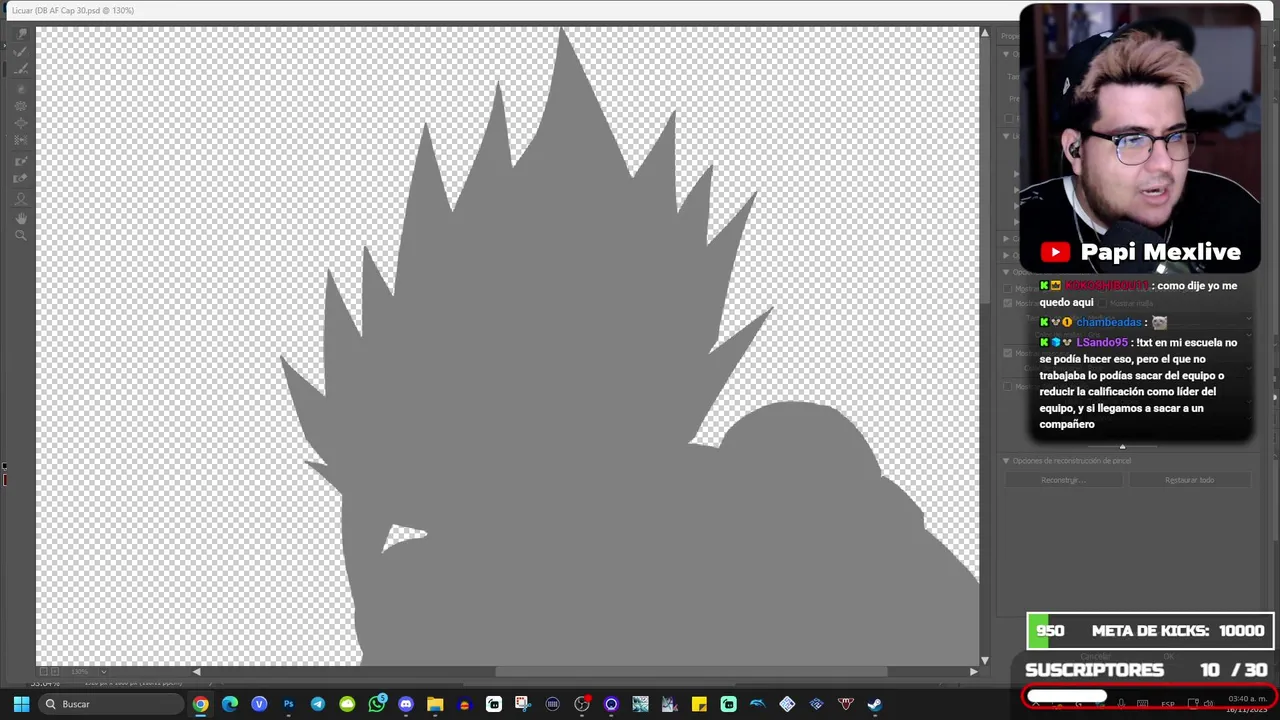Select the Reconstruct tool

pos(21,52)
